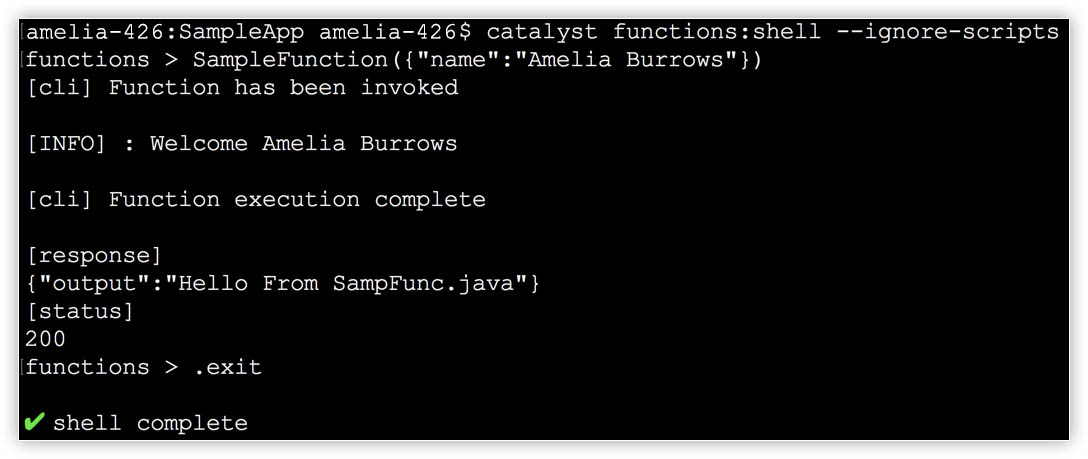
Task: Click the [INFO] log tag
Action: (x=67, y=144)
